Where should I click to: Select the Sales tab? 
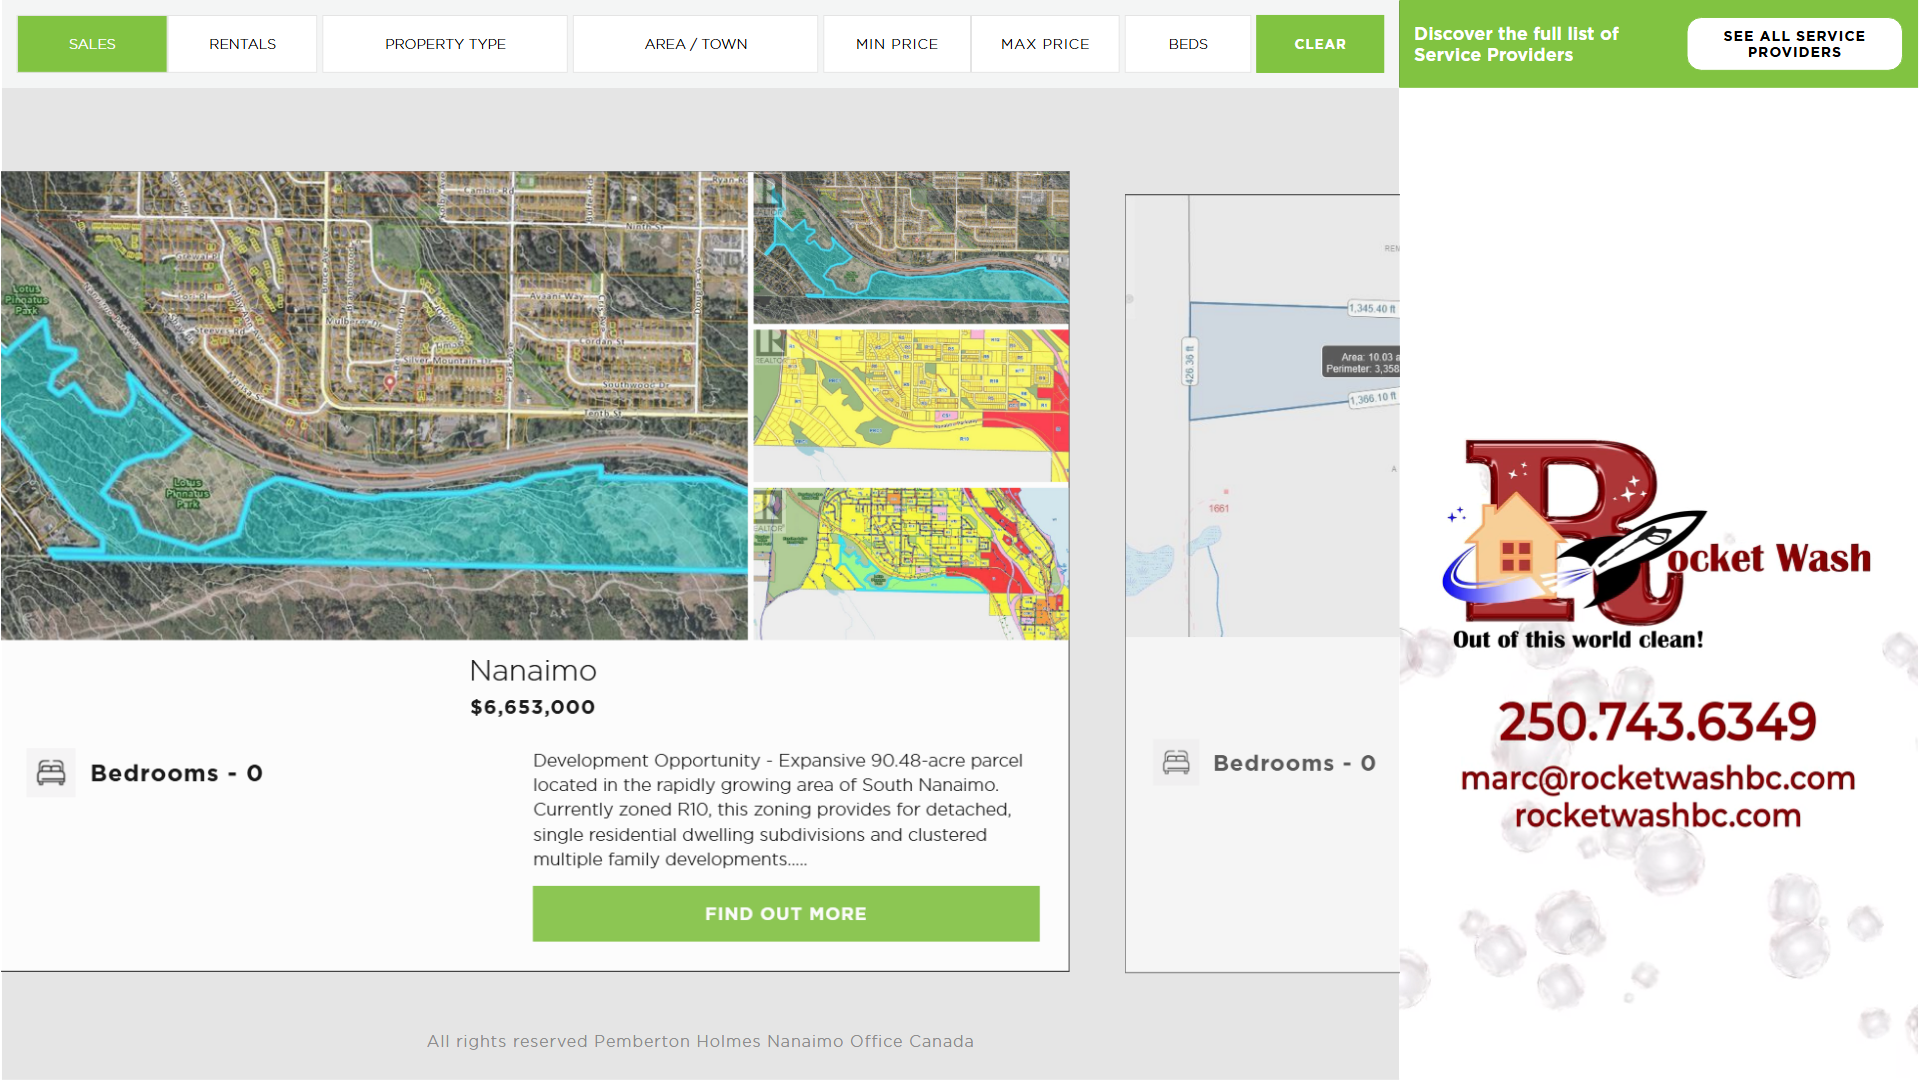point(92,44)
